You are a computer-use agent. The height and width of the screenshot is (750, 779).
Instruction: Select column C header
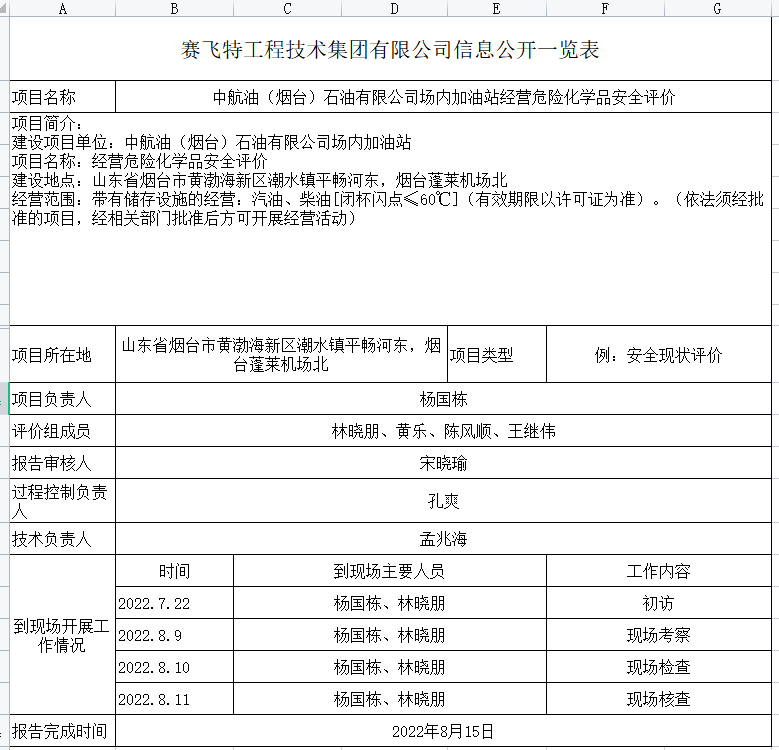click(287, 8)
